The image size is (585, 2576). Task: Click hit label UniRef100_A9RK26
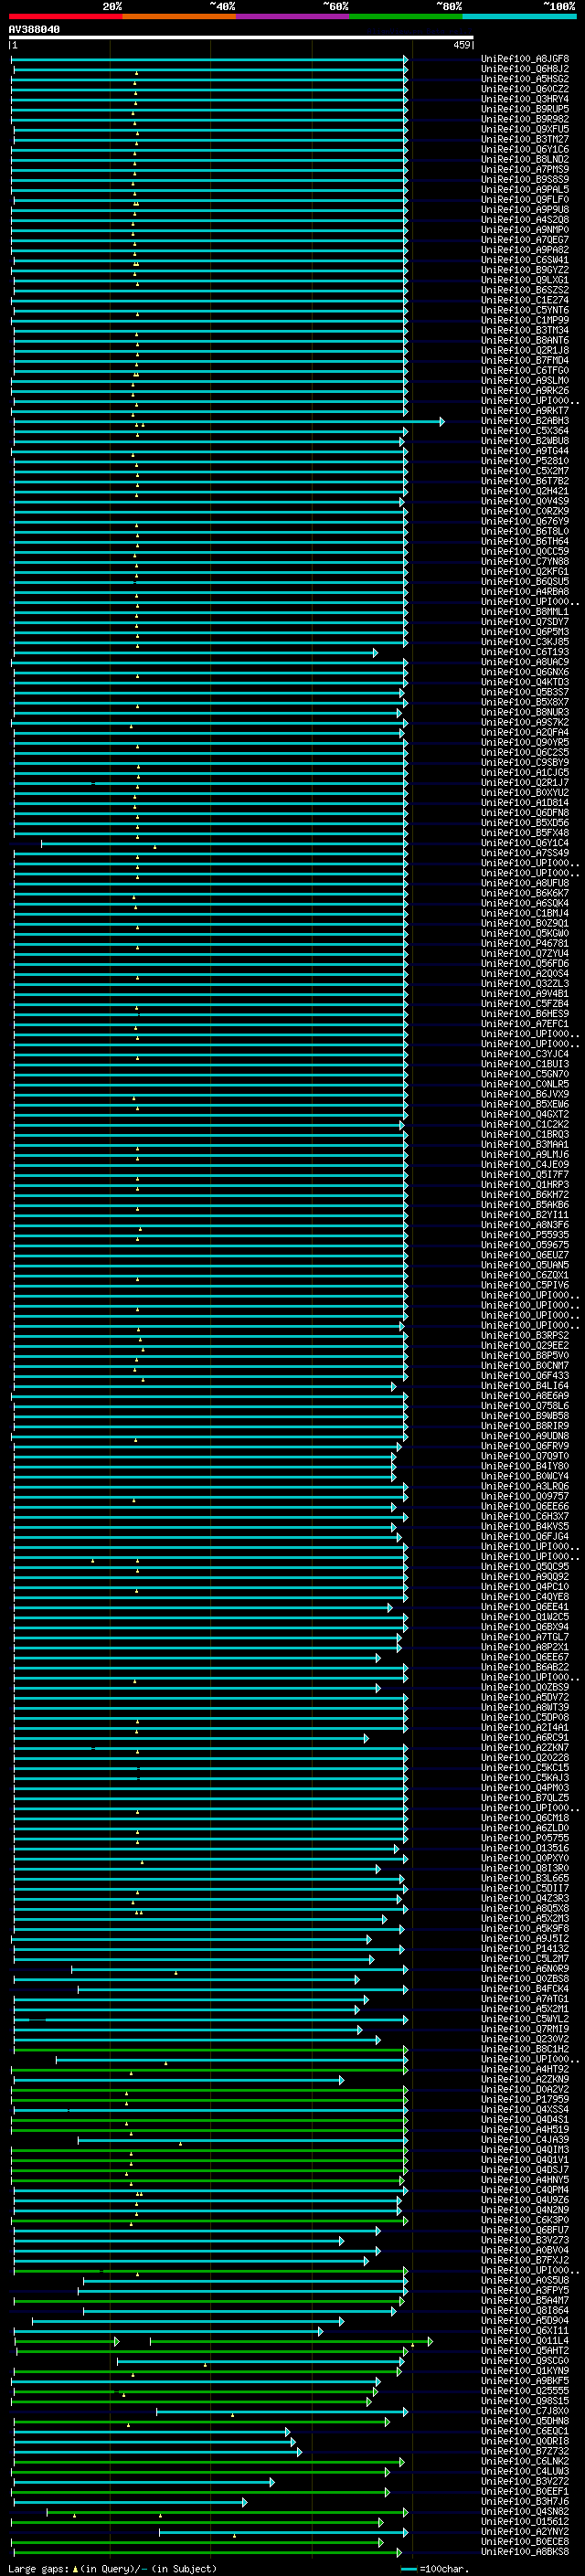point(525,390)
